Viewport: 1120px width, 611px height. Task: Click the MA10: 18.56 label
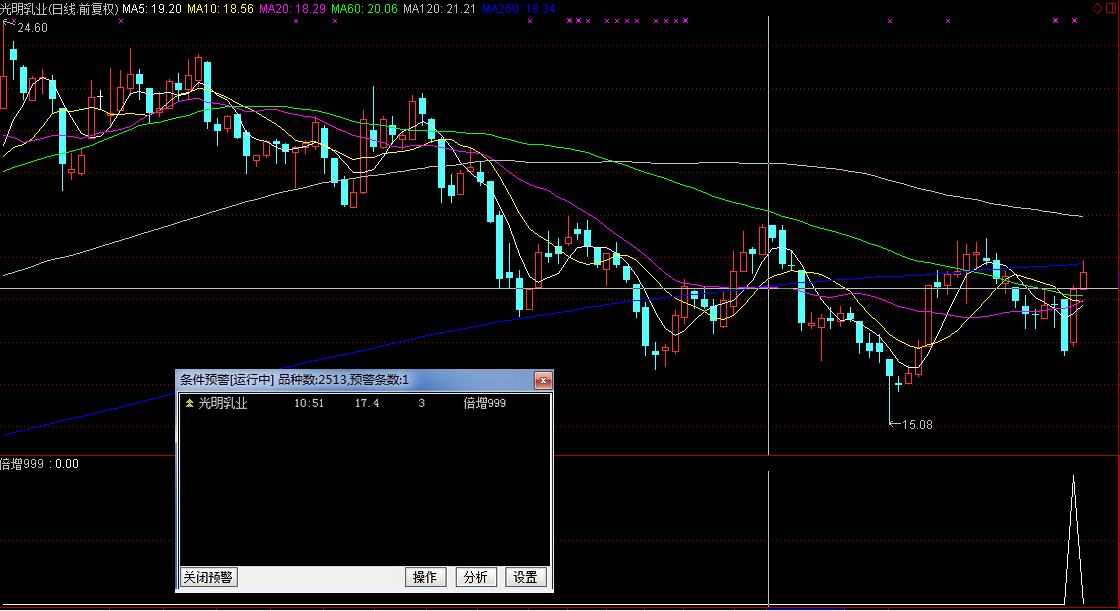tap(220, 9)
